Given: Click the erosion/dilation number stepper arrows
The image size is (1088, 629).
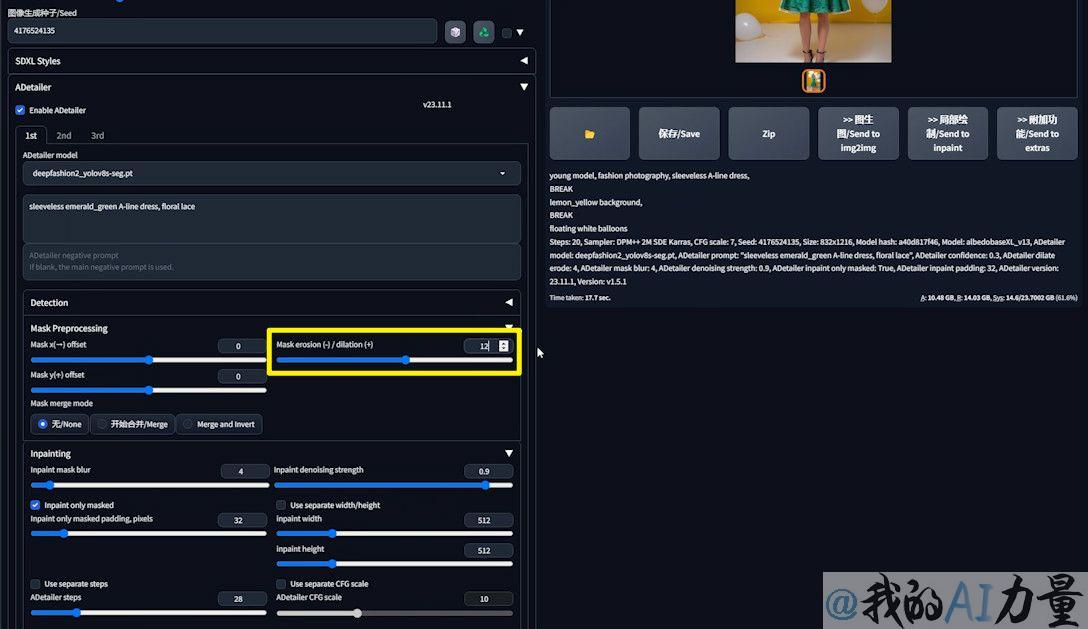Looking at the screenshot, I should (x=504, y=346).
